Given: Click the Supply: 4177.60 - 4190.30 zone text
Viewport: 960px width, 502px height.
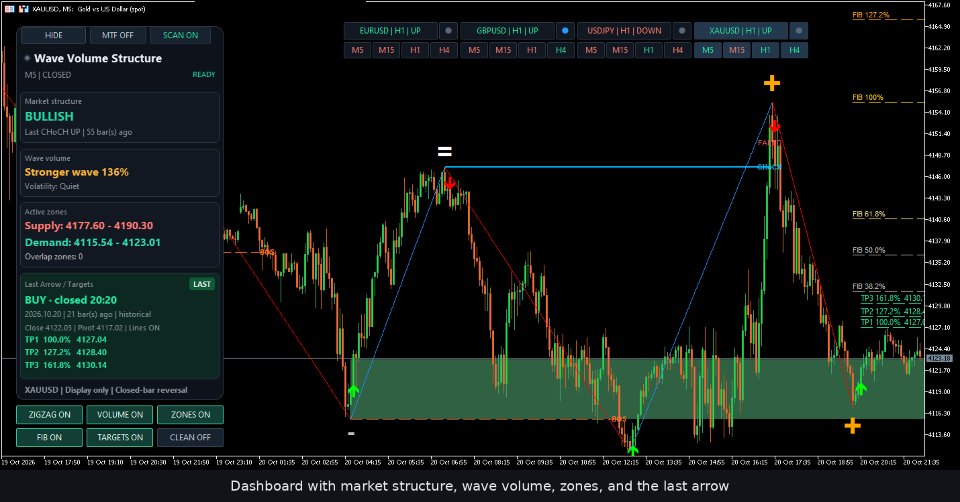Looking at the screenshot, I should pyautogui.click(x=89, y=226).
